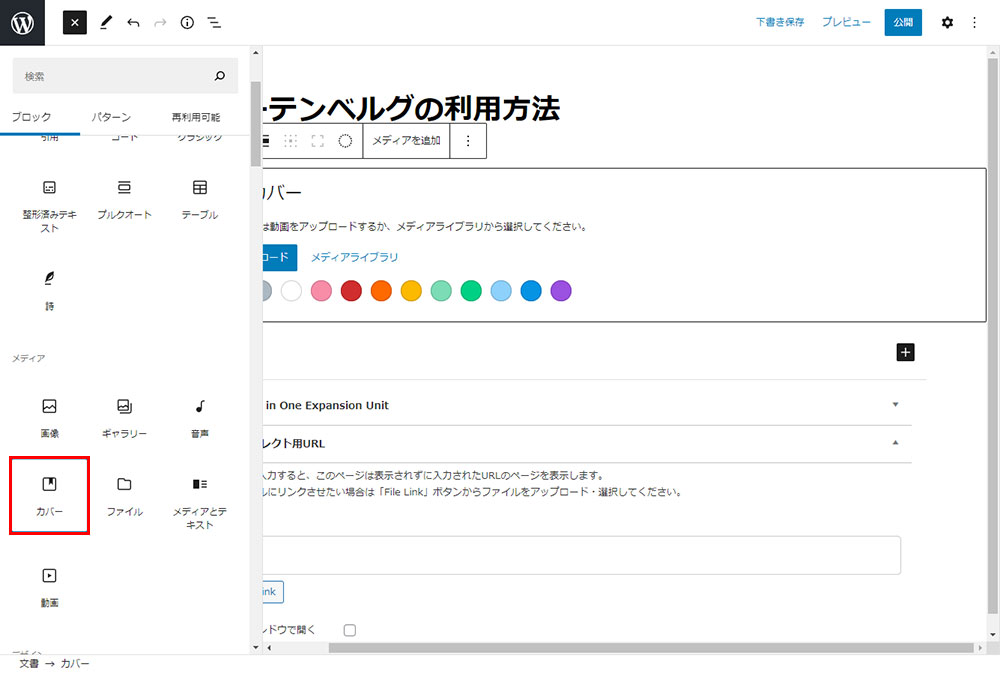Viewport: 1000px width, 673px height.
Task: Open the document details info icon
Action: 187,22
